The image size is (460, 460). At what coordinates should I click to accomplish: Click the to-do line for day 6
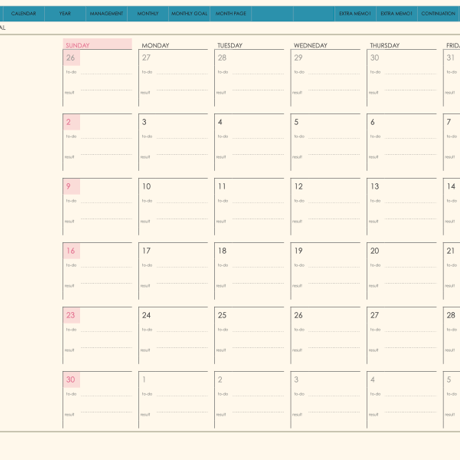coord(411,138)
